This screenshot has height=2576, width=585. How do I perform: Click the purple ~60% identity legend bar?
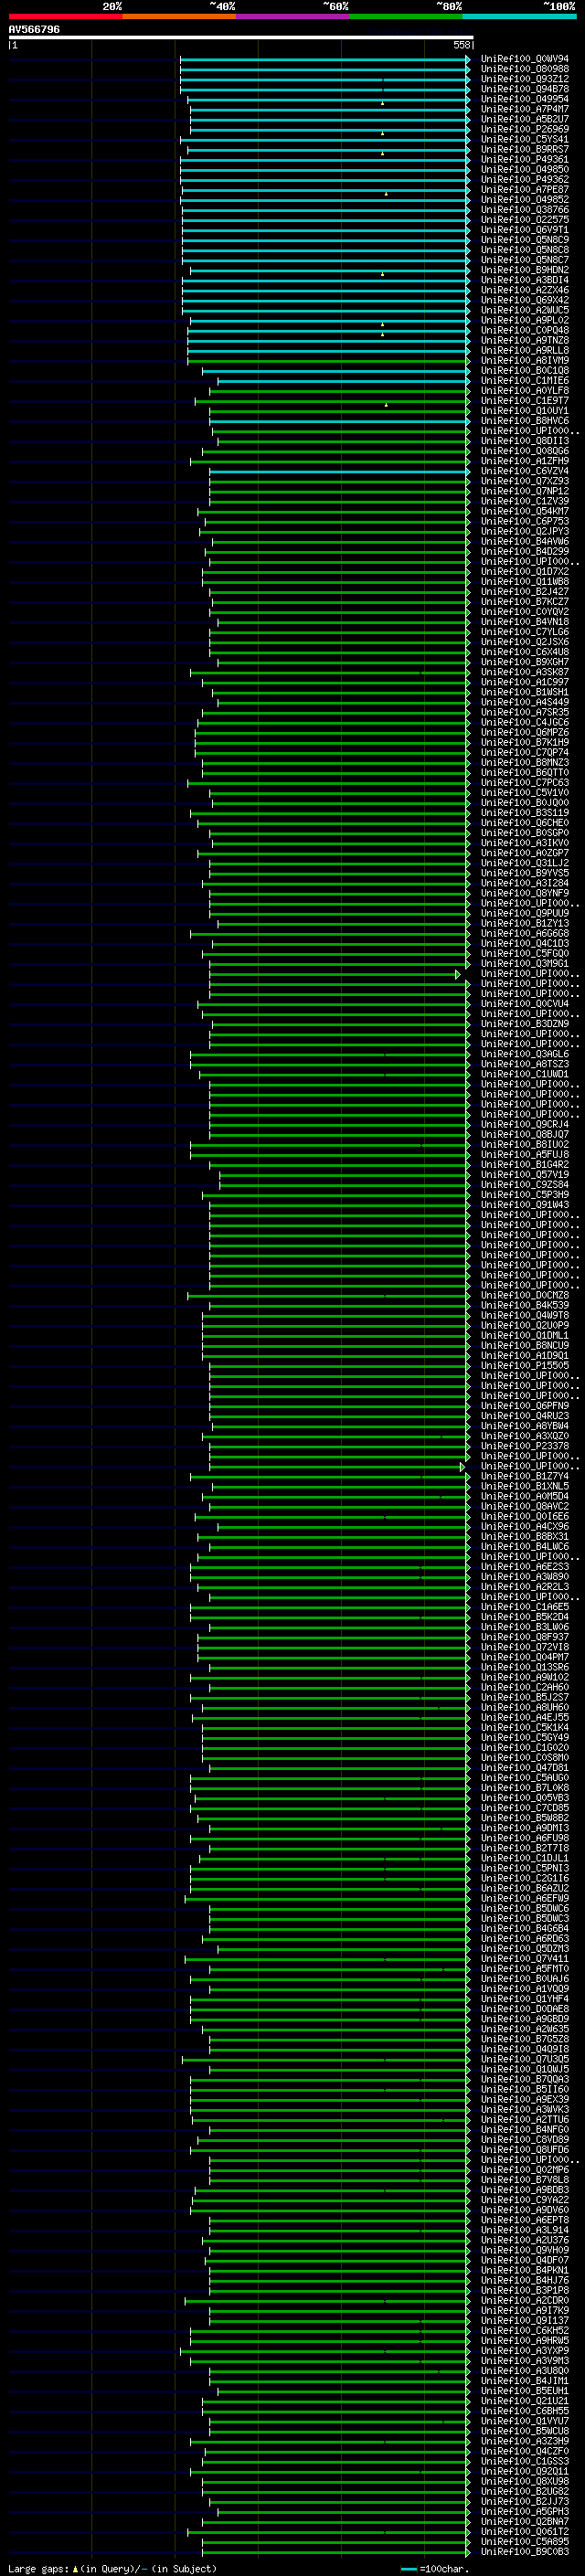[x=293, y=16]
